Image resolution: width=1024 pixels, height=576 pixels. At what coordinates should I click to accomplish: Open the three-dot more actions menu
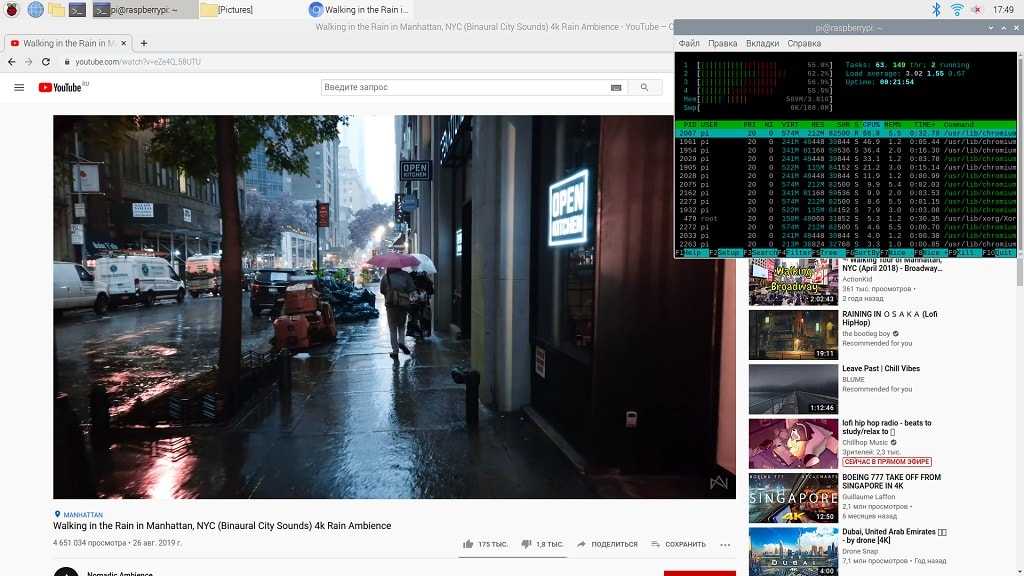[x=725, y=544]
